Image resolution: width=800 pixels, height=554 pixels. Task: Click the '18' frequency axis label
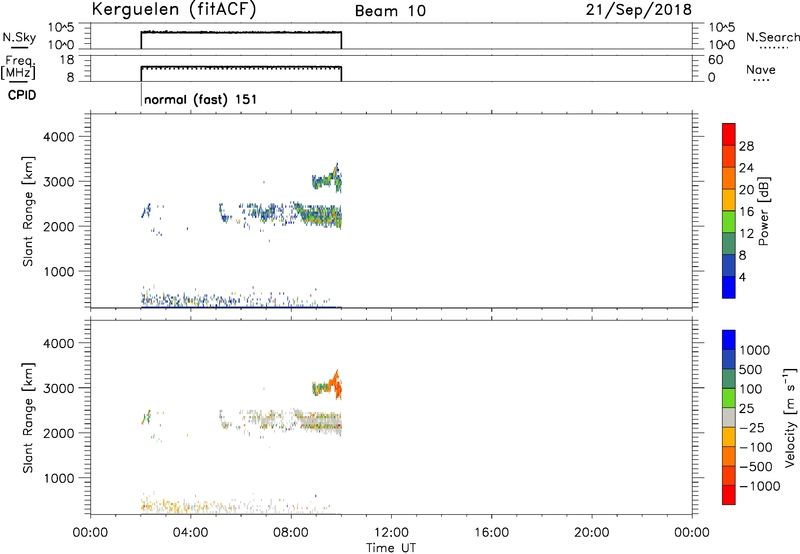click(67, 60)
